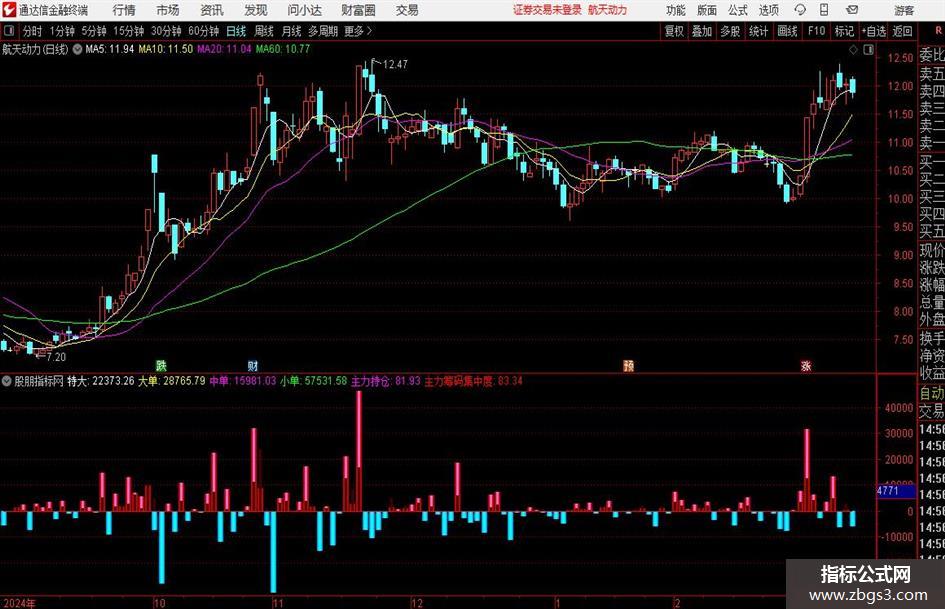The image size is (945, 609).
Task: Click the orange 预 event marker
Action: click(x=629, y=365)
